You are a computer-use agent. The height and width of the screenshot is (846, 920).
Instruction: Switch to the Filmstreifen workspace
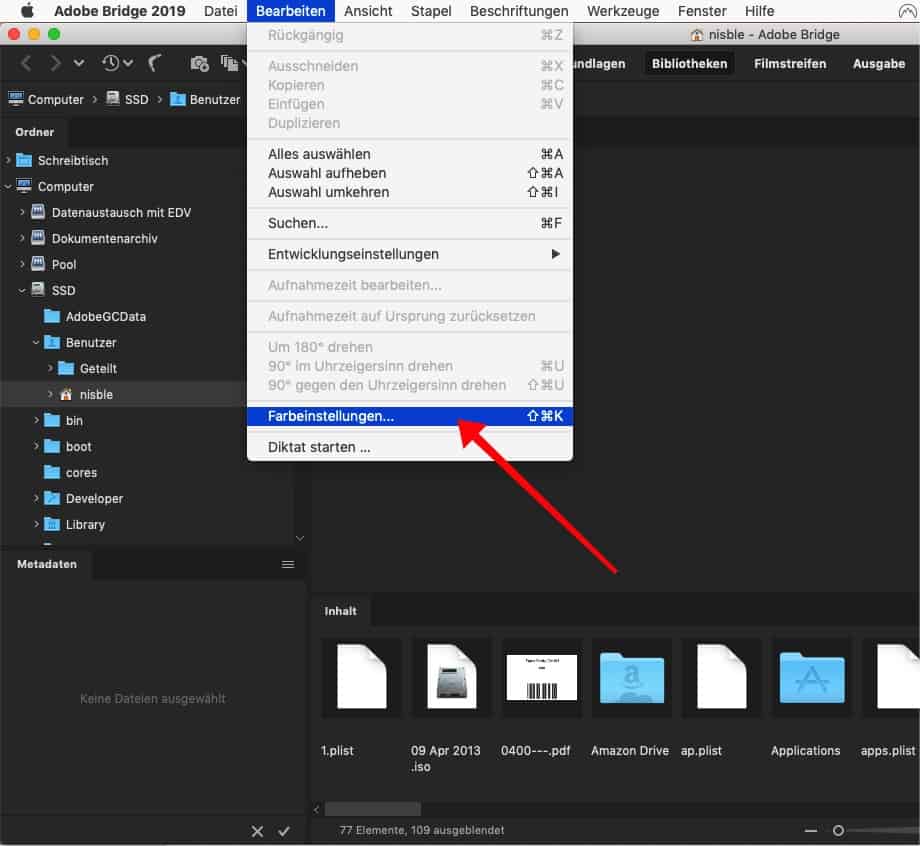[789, 63]
